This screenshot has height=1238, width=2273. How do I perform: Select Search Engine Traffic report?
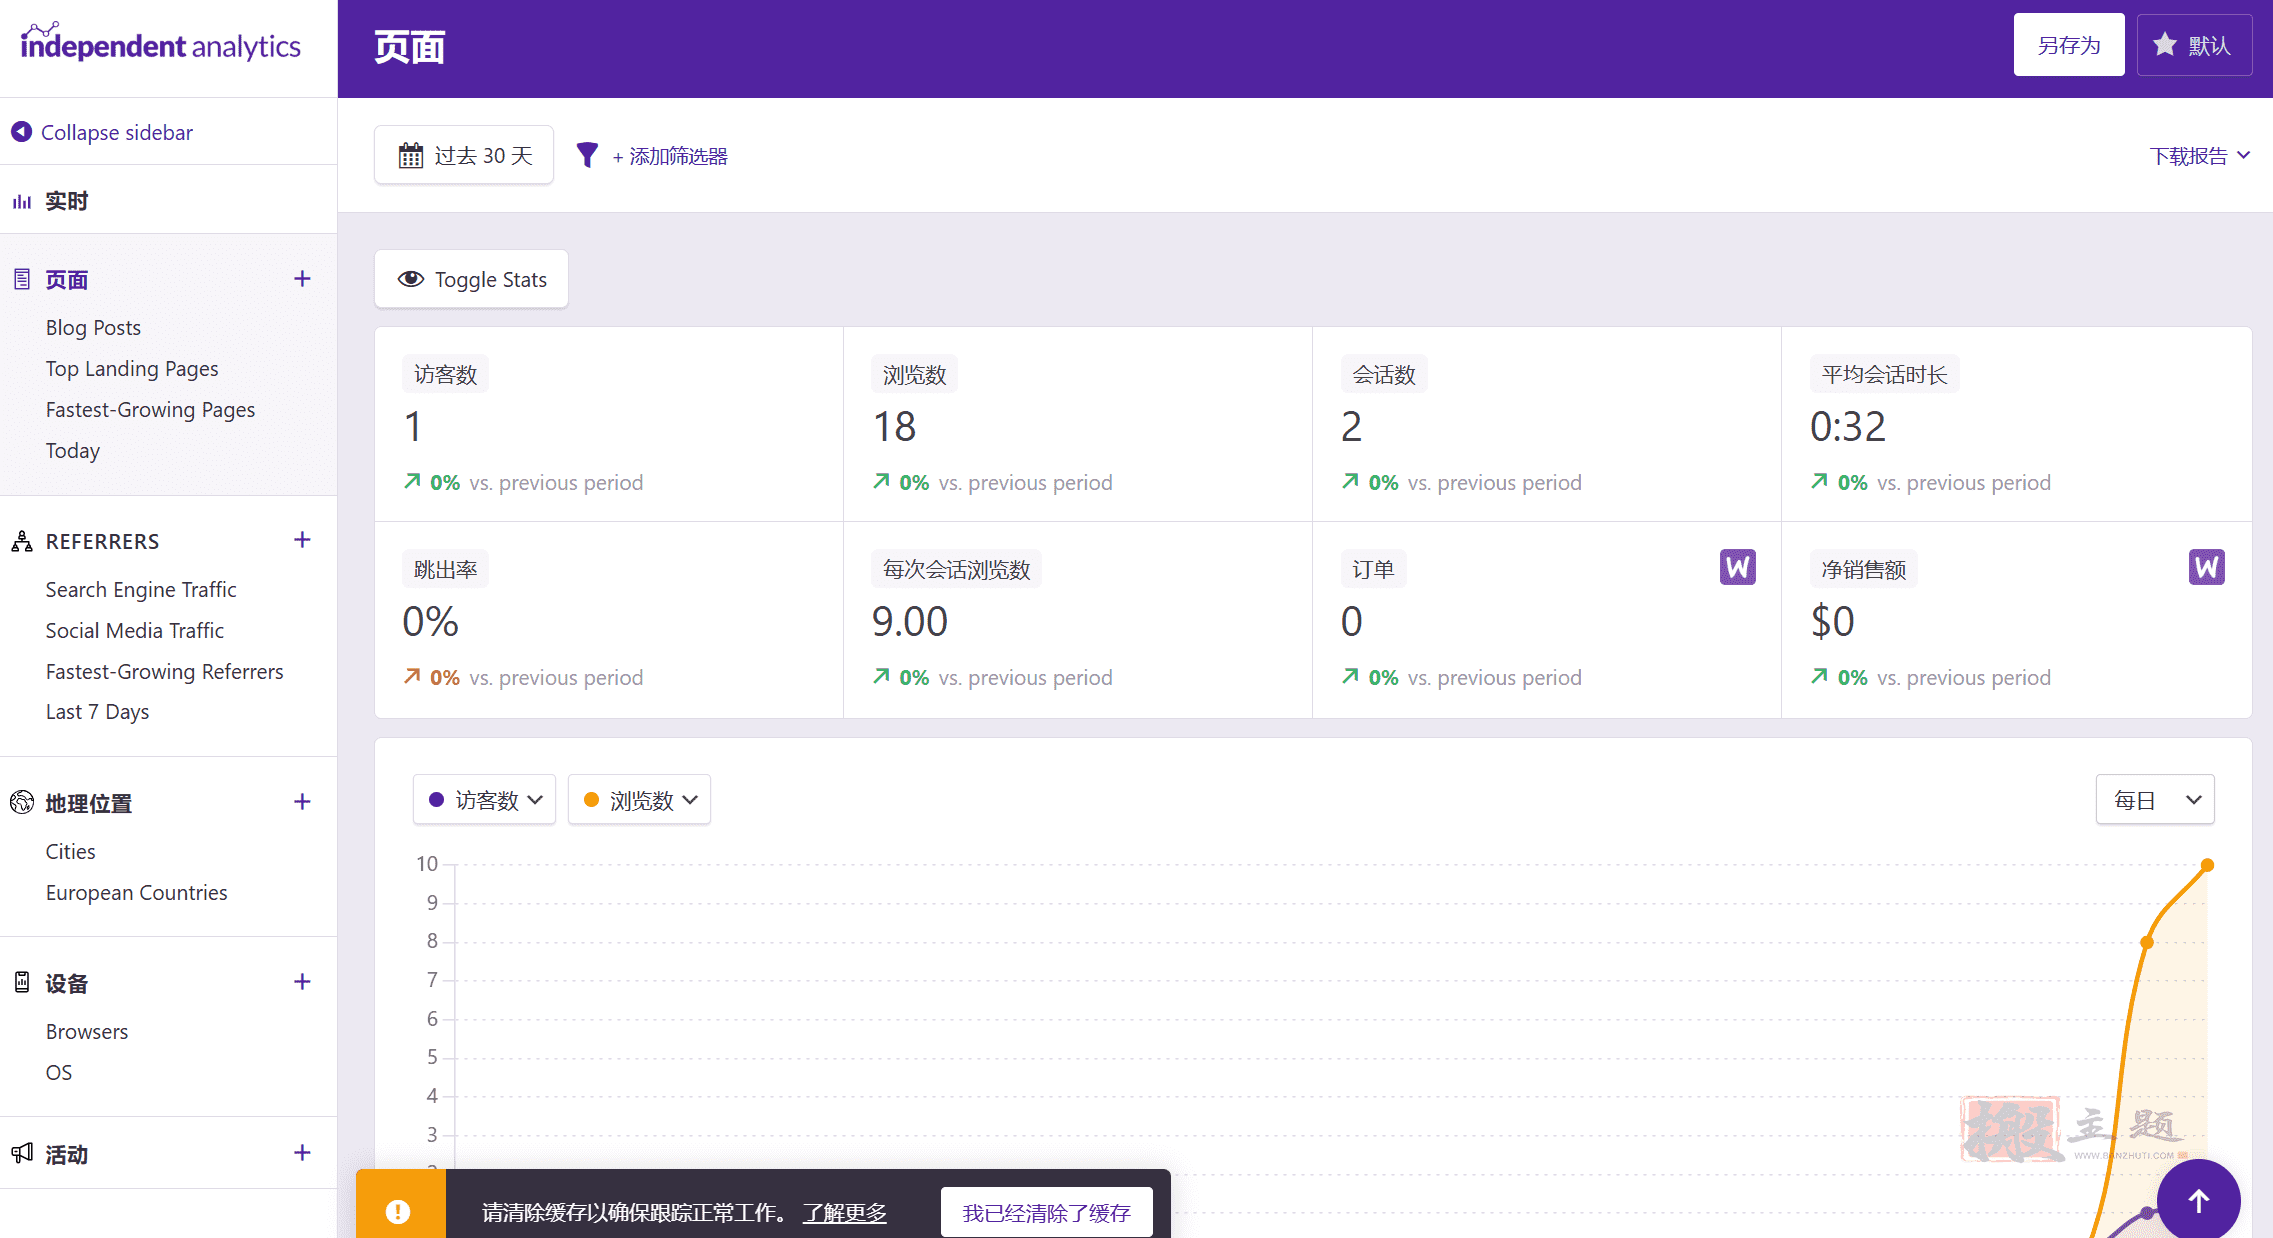point(141,590)
